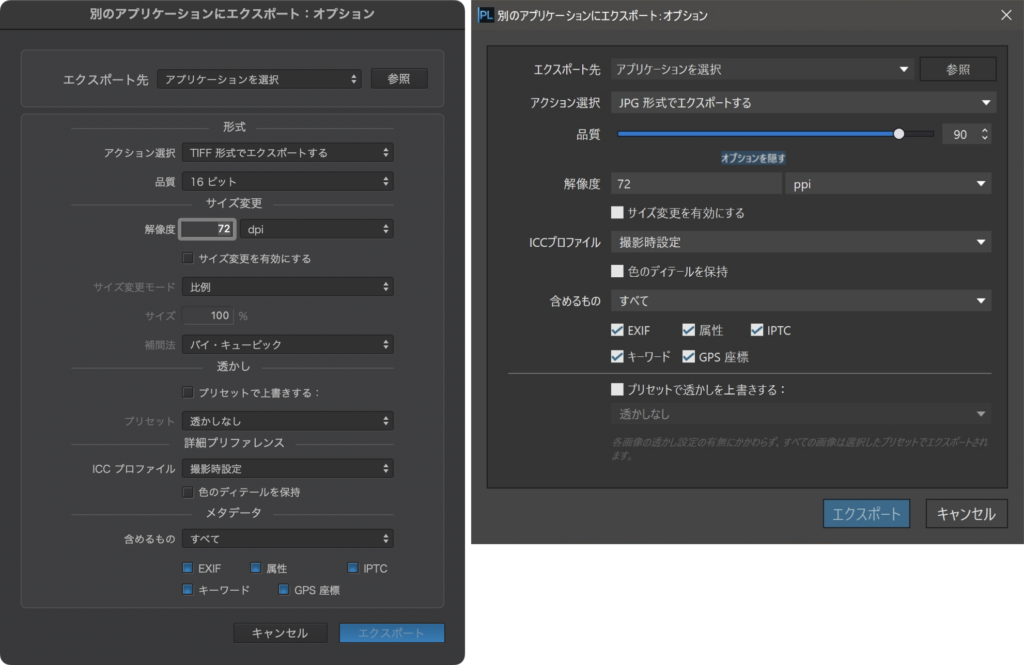Click キャンセル button in left dialog
The width and height of the screenshot is (1024, 665).
(280, 632)
